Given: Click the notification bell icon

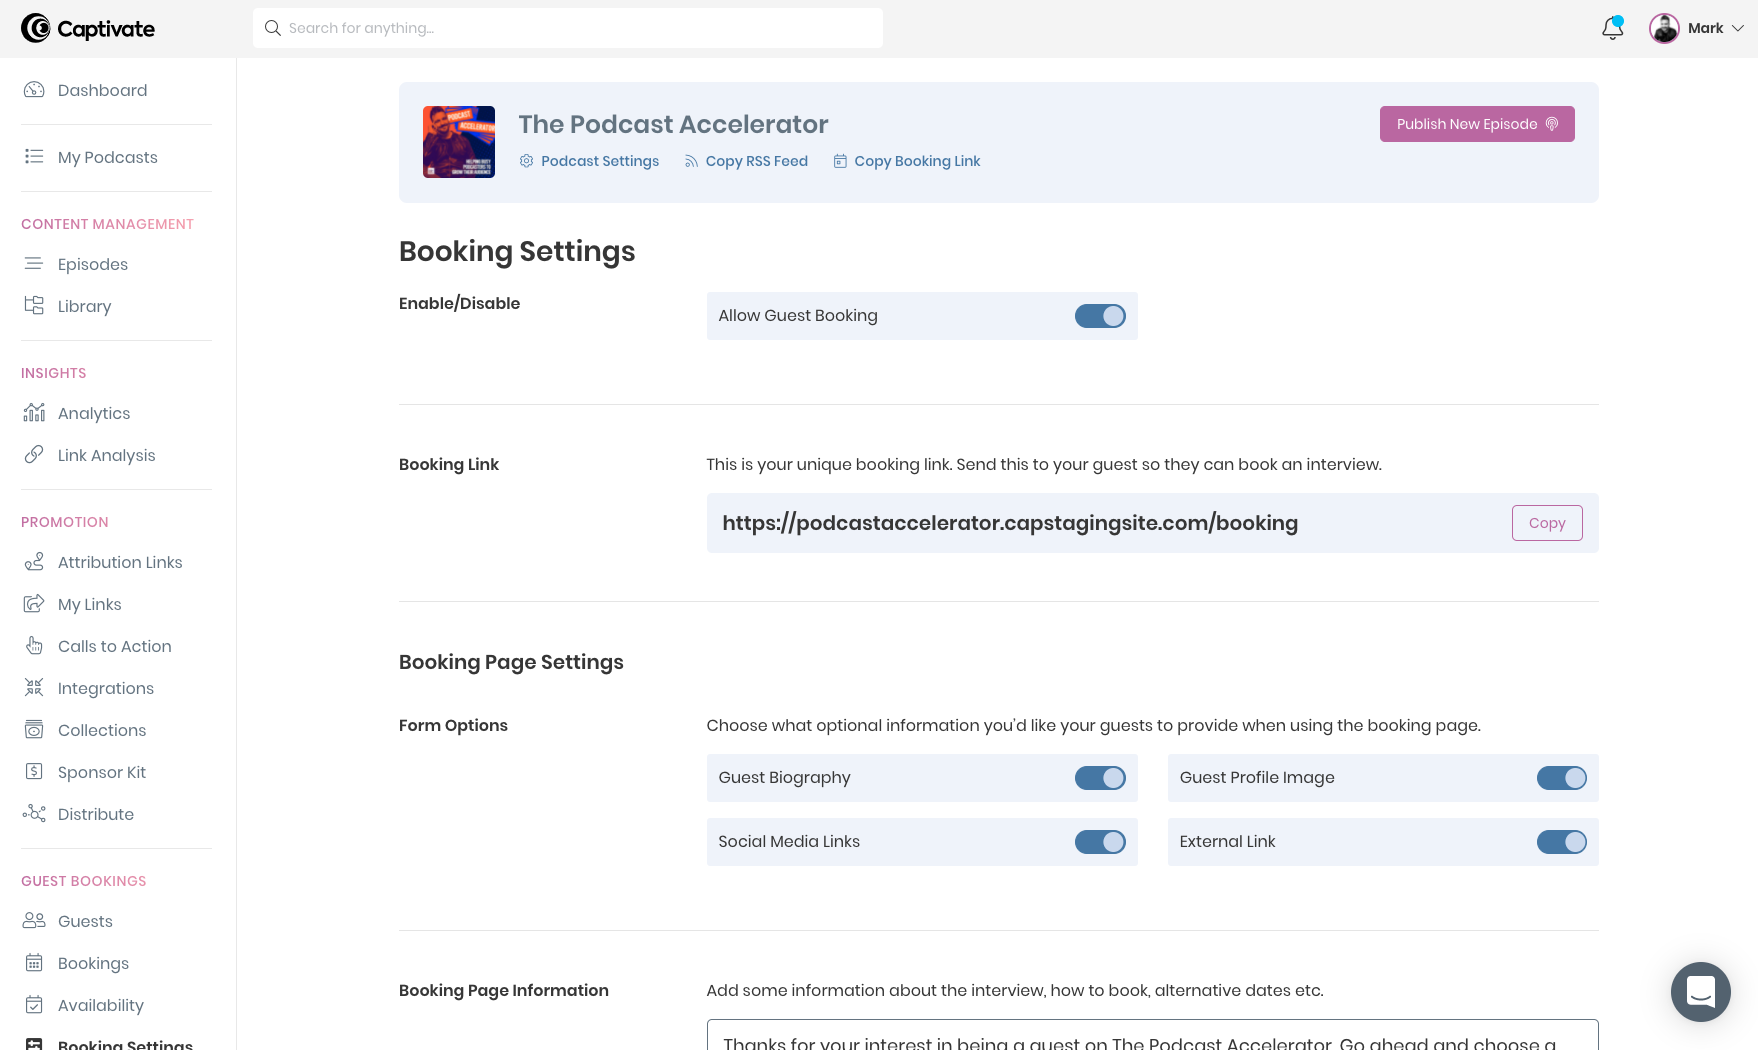Looking at the screenshot, I should tap(1611, 28).
